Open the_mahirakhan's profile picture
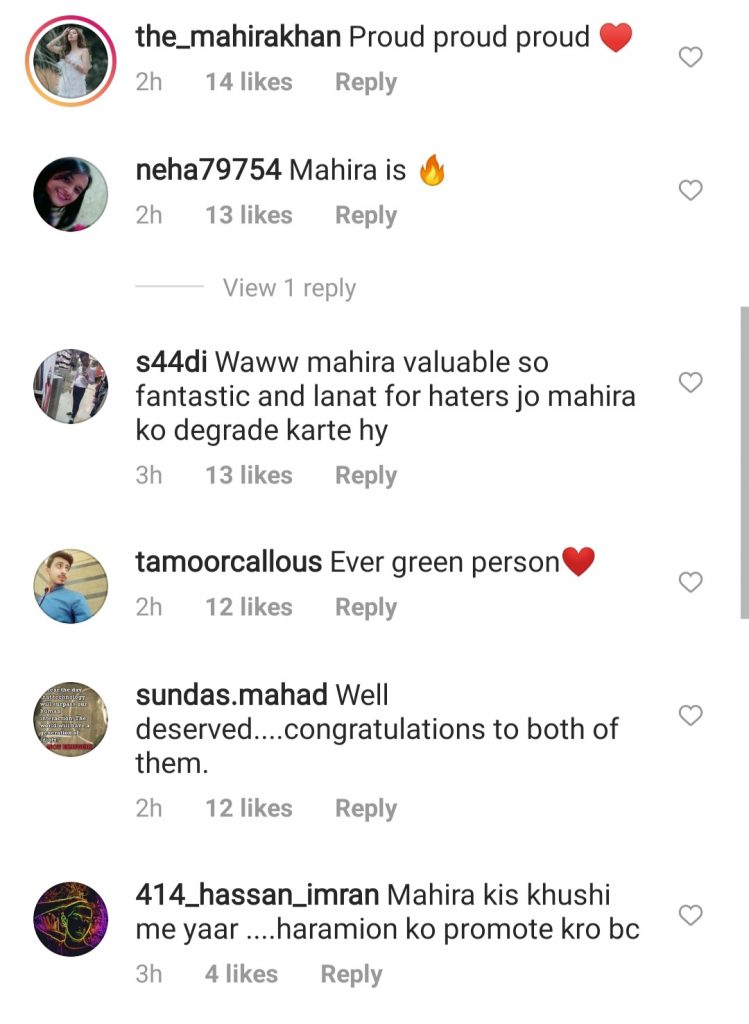 (71, 61)
